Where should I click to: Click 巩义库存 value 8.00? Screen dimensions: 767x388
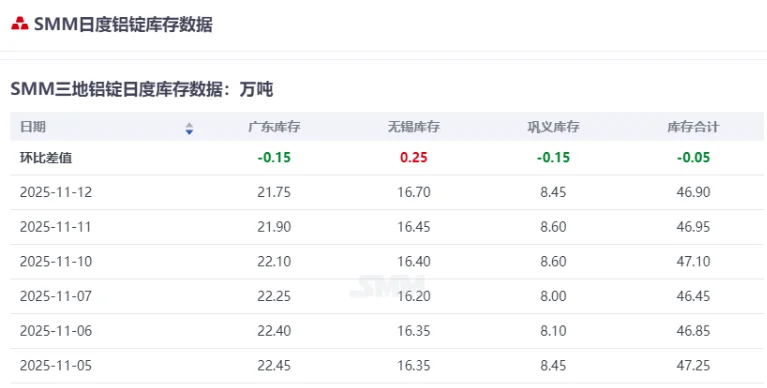(553, 297)
